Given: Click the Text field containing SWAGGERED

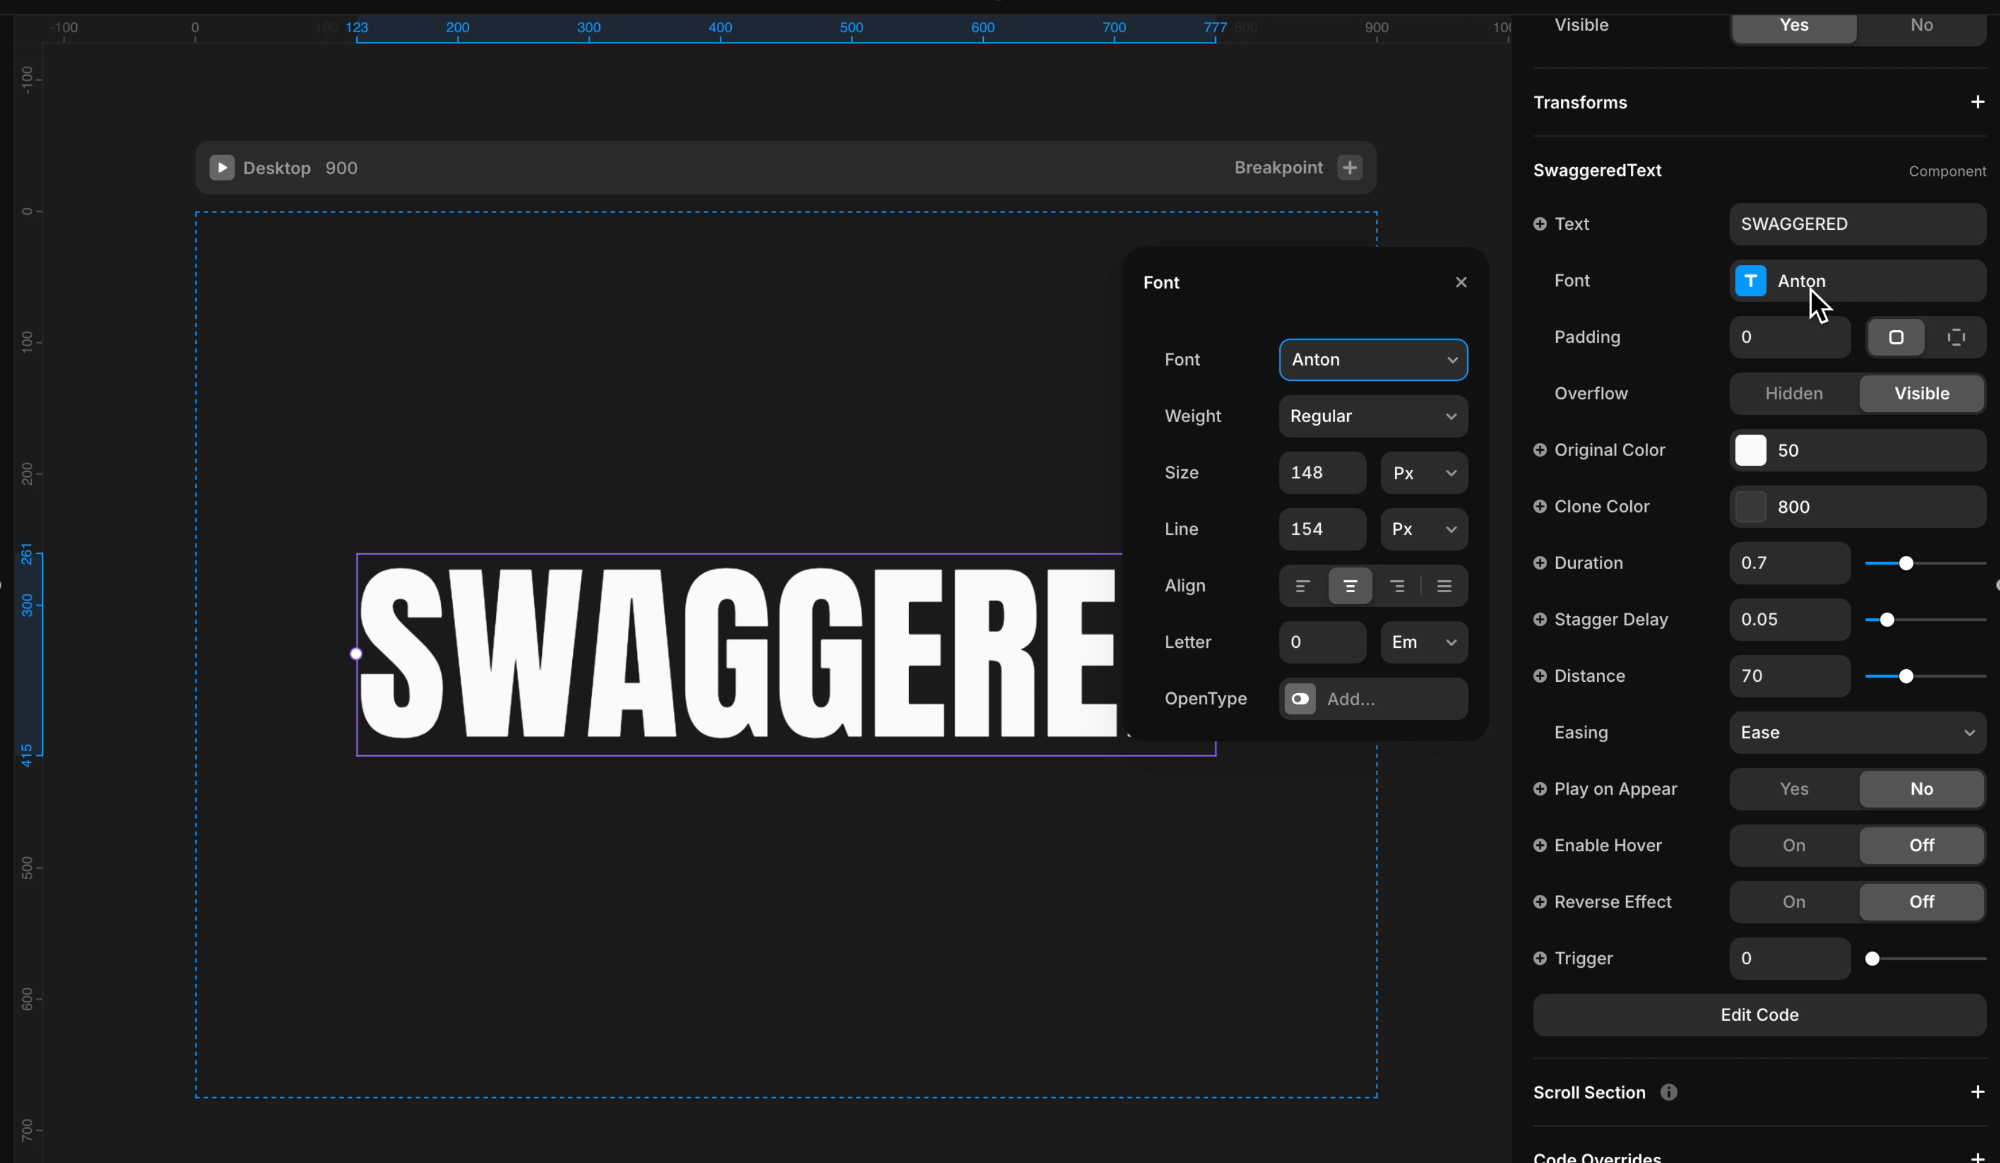Looking at the screenshot, I should point(1857,224).
